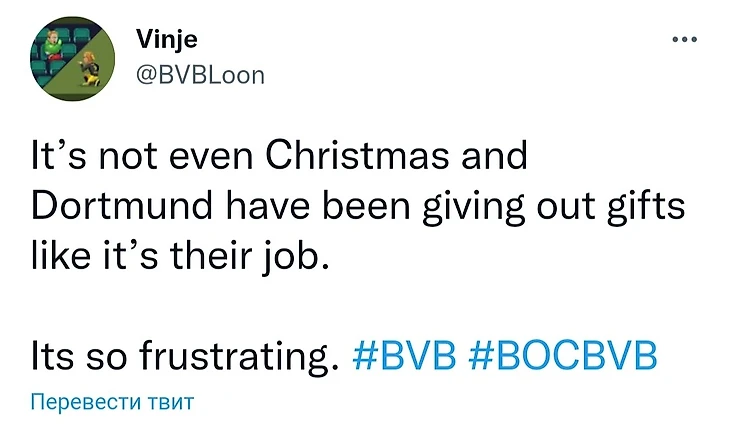This screenshot has width=730, height=433.
Task: Click the line starting with "Dortmund have been"
Action: (x=358, y=207)
